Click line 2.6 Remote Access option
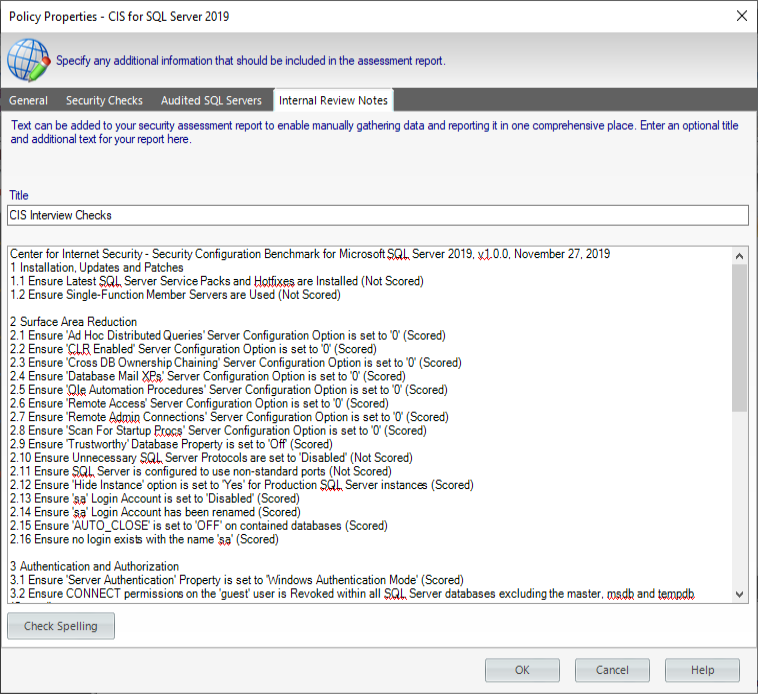The width and height of the screenshot is (758, 694). (x=199, y=403)
